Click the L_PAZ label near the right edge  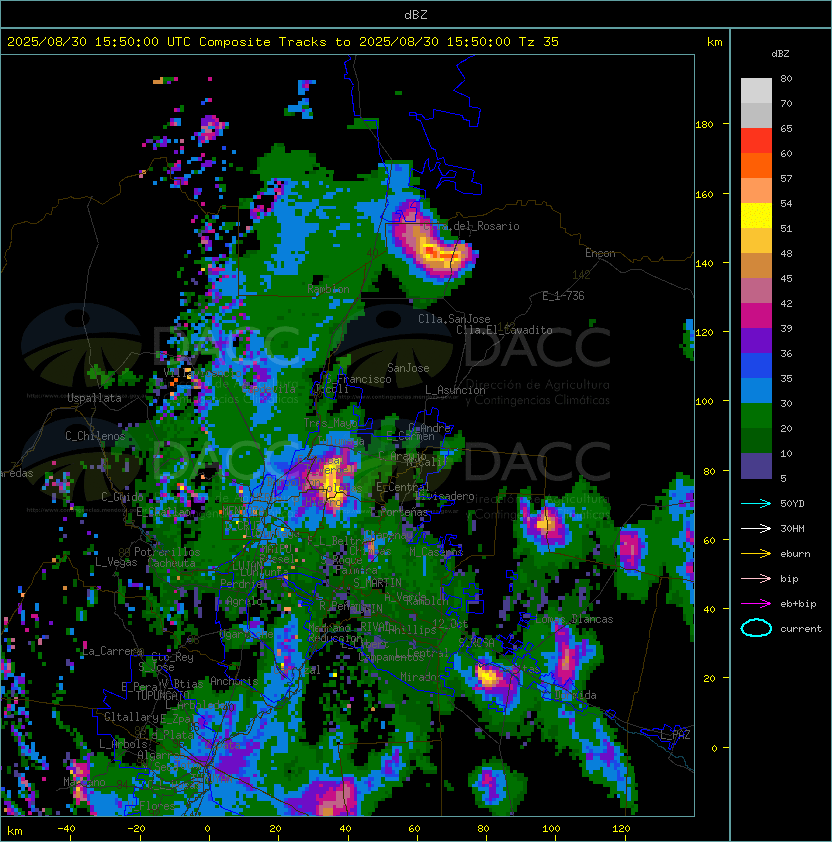coord(675,735)
